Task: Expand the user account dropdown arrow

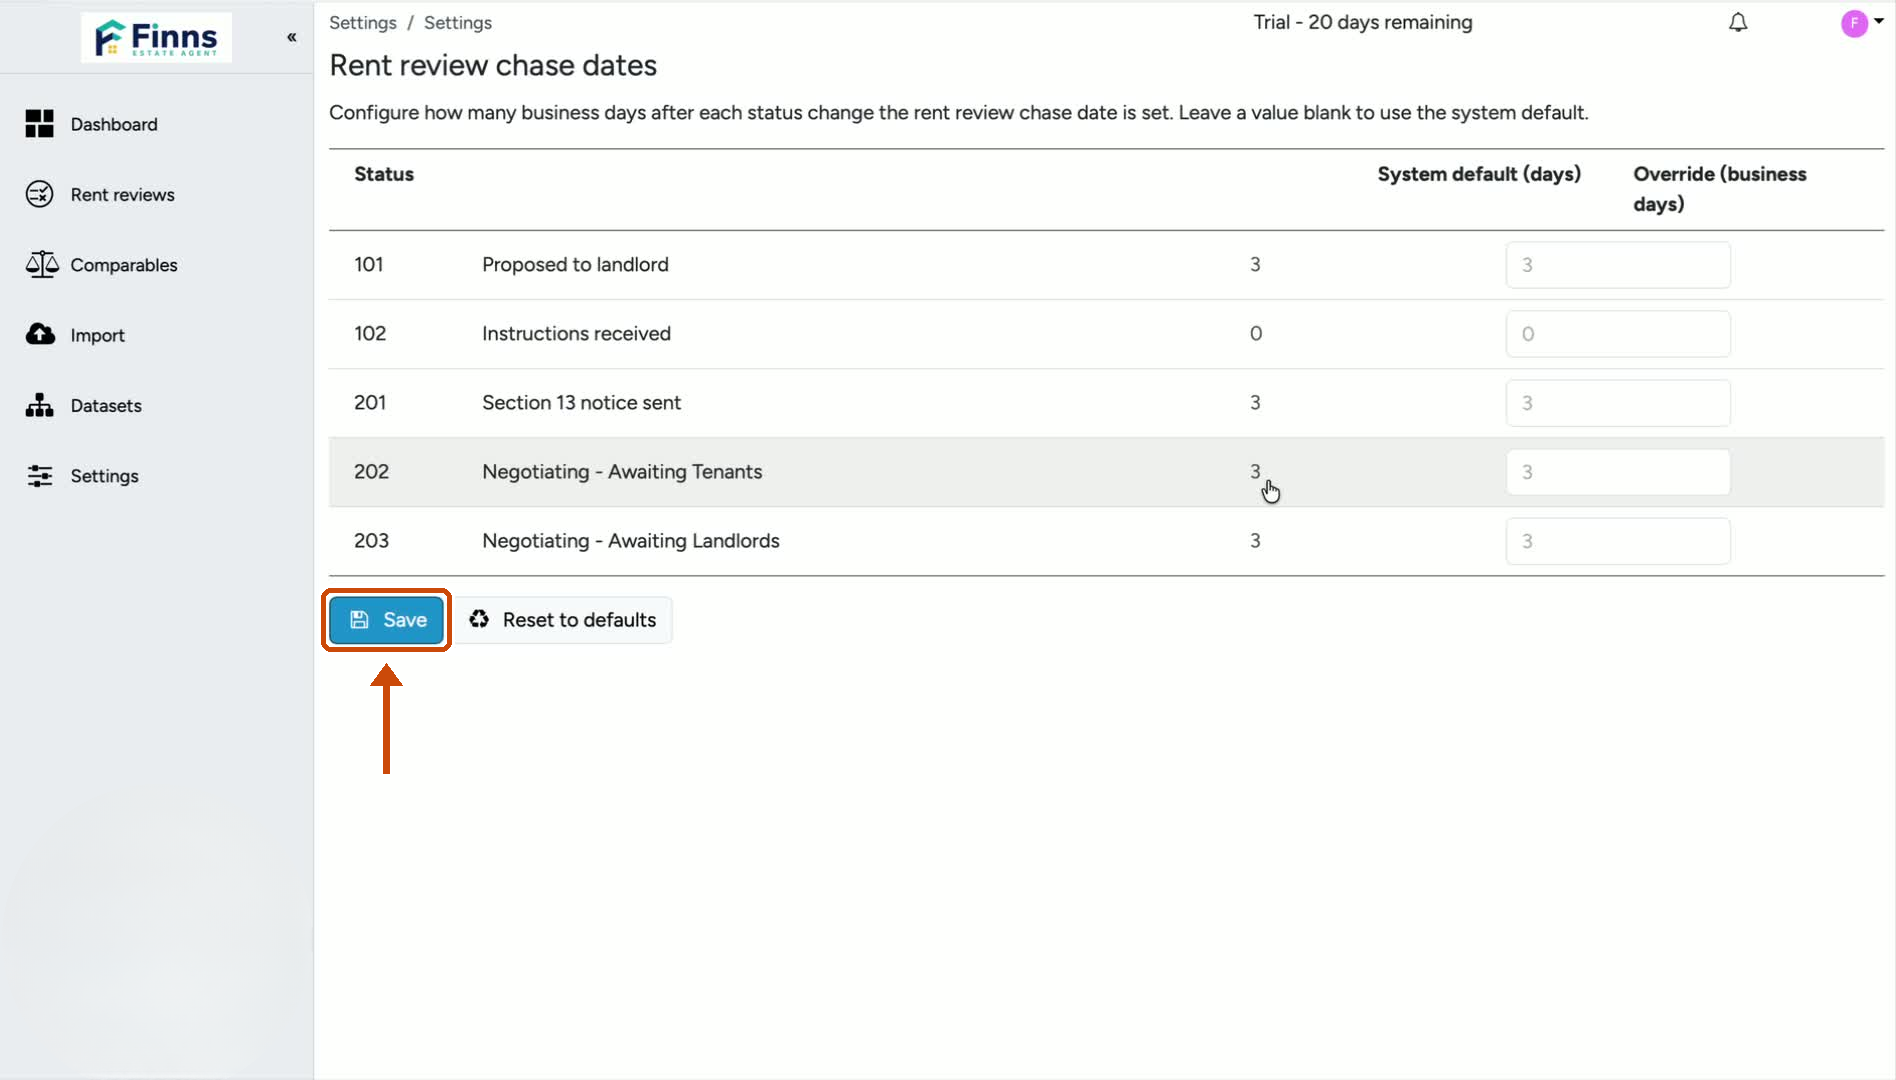Action: (1879, 20)
